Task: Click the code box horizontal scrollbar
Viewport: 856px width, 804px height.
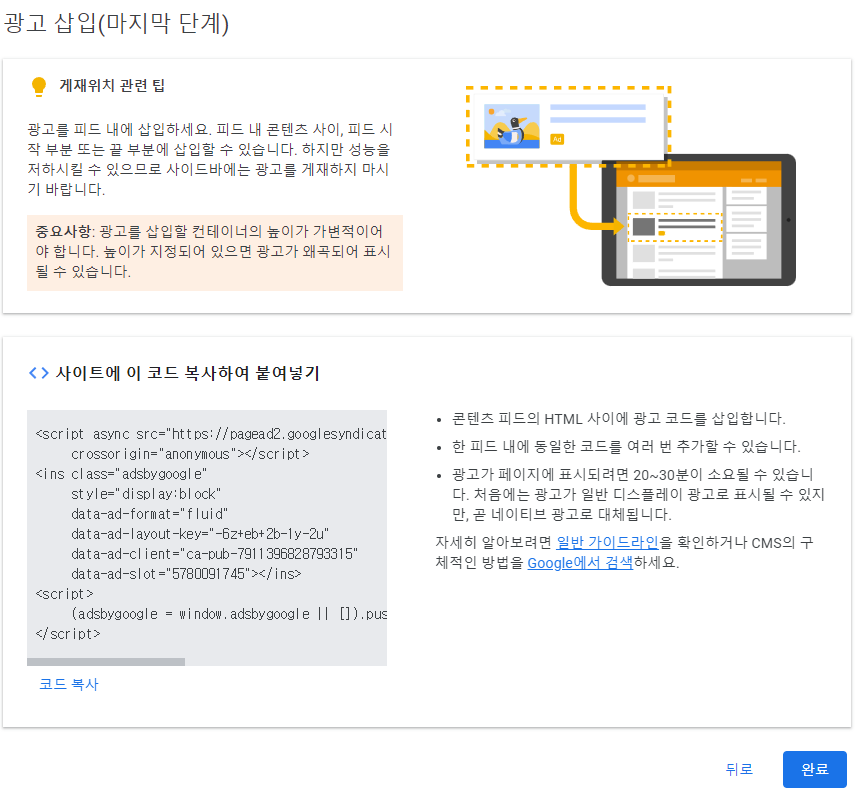Action: coord(106,662)
